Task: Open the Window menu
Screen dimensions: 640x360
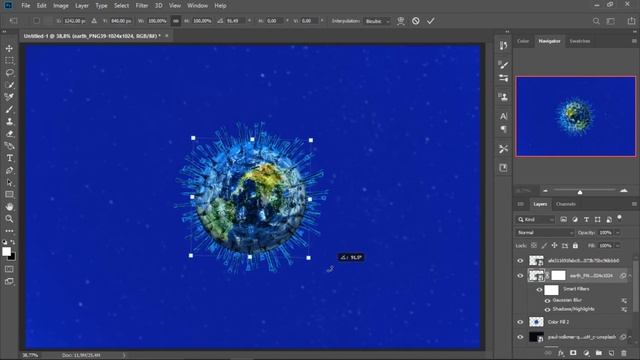Action: click(198, 6)
